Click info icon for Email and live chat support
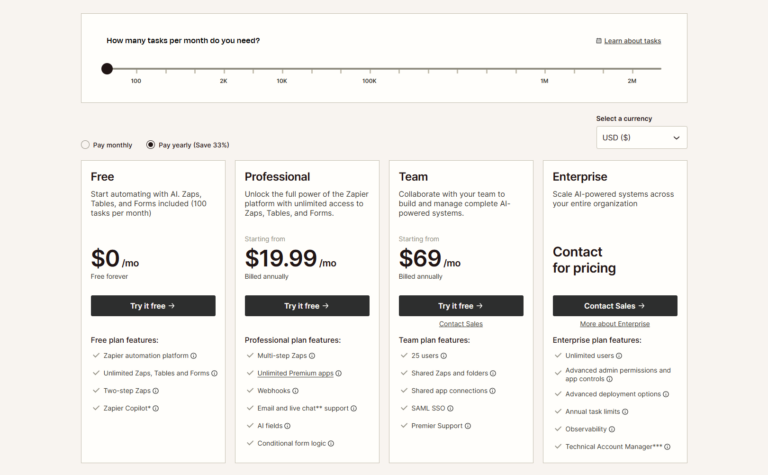This screenshot has width=768, height=475. [354, 408]
